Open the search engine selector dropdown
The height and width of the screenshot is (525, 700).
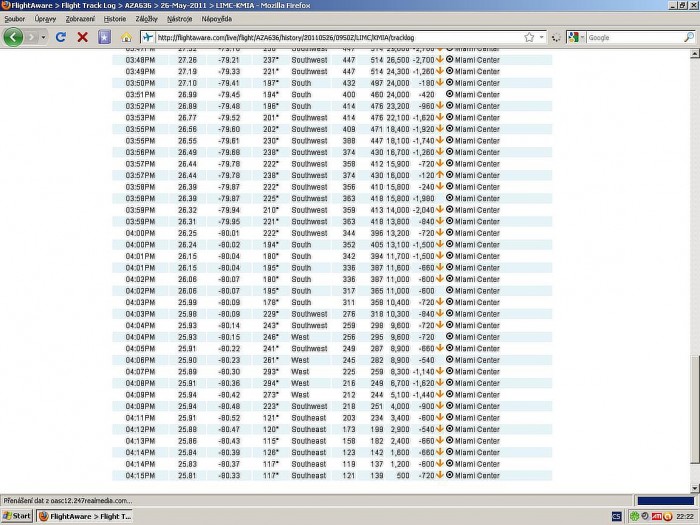575,38
